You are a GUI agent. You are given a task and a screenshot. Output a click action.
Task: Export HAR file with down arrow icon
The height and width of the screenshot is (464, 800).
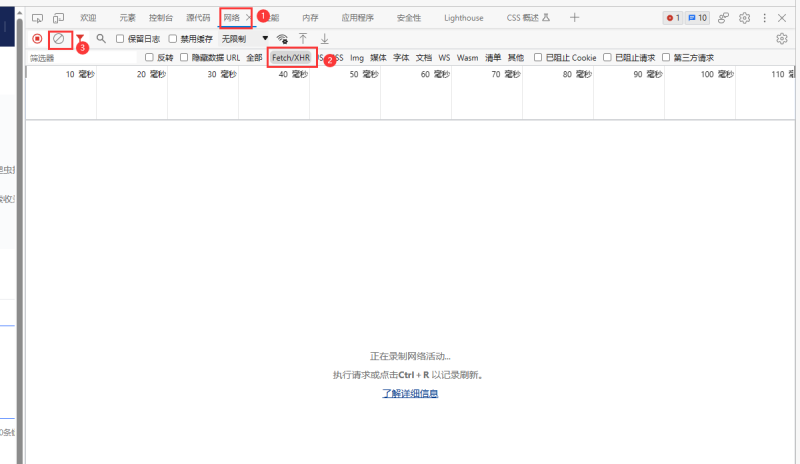click(324, 39)
